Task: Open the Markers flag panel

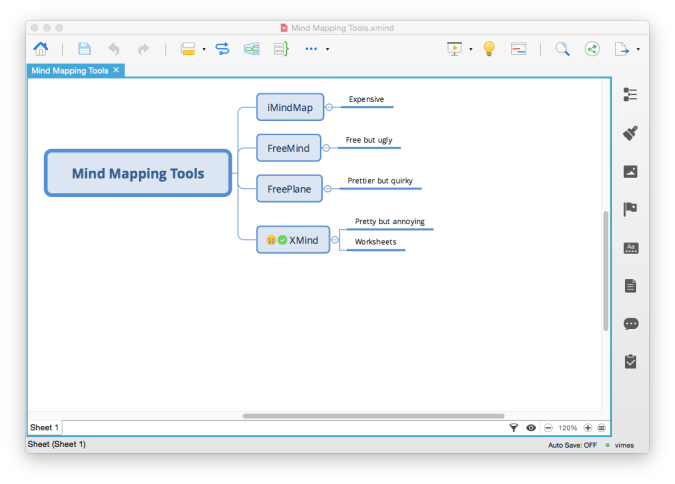Action: coord(630,209)
